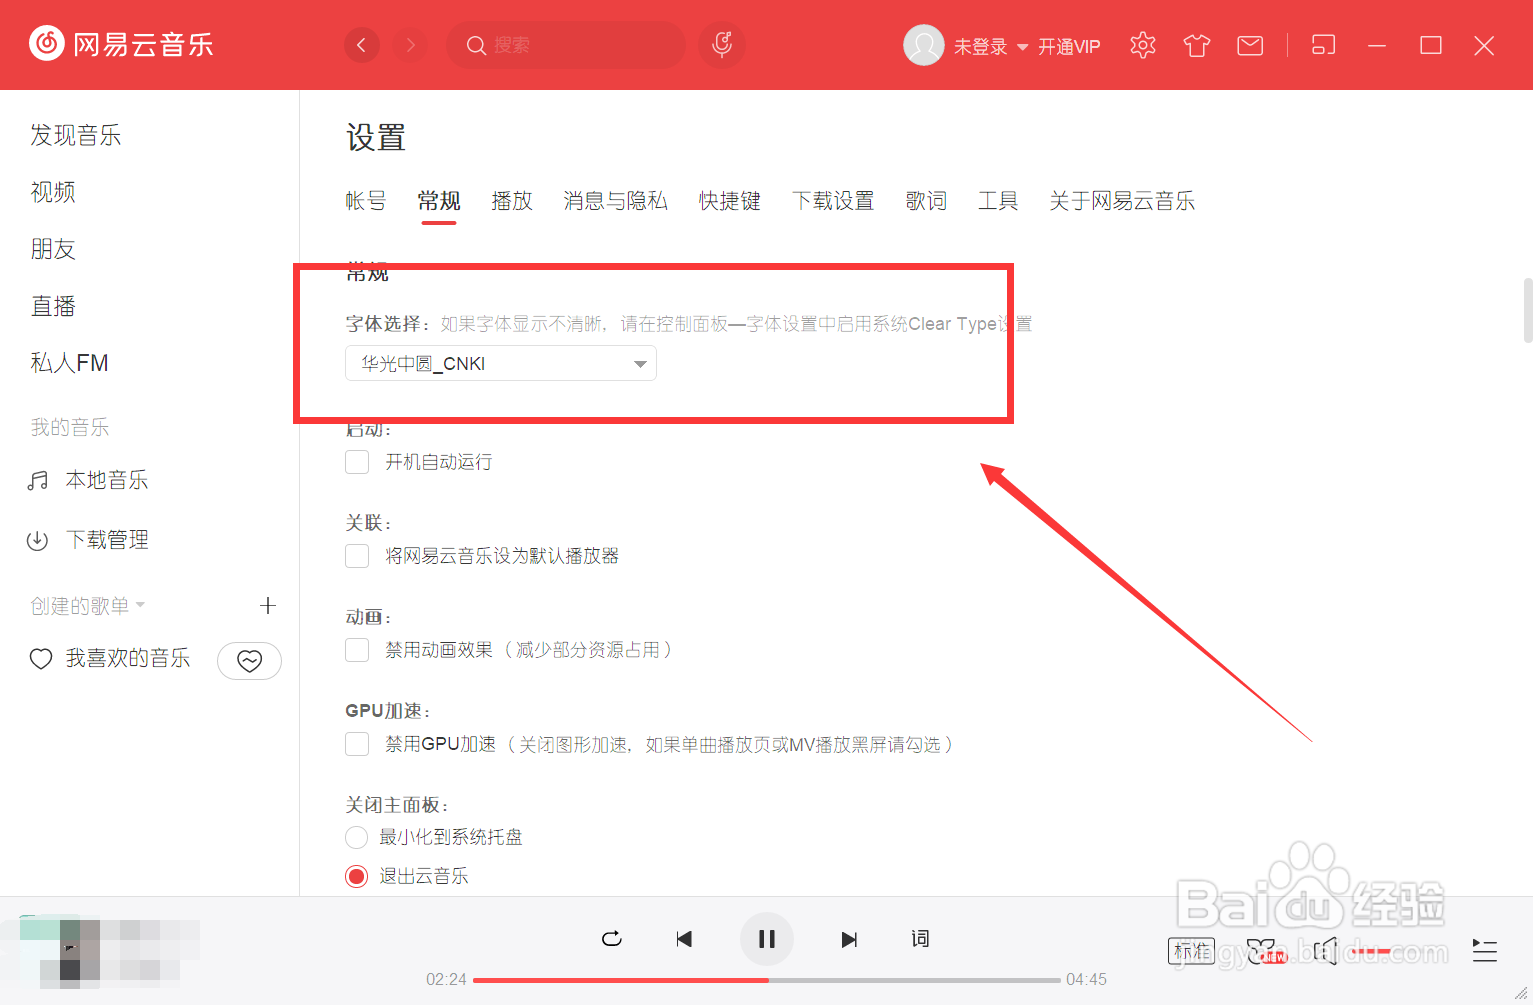Click the voice search microphone icon

click(x=721, y=45)
